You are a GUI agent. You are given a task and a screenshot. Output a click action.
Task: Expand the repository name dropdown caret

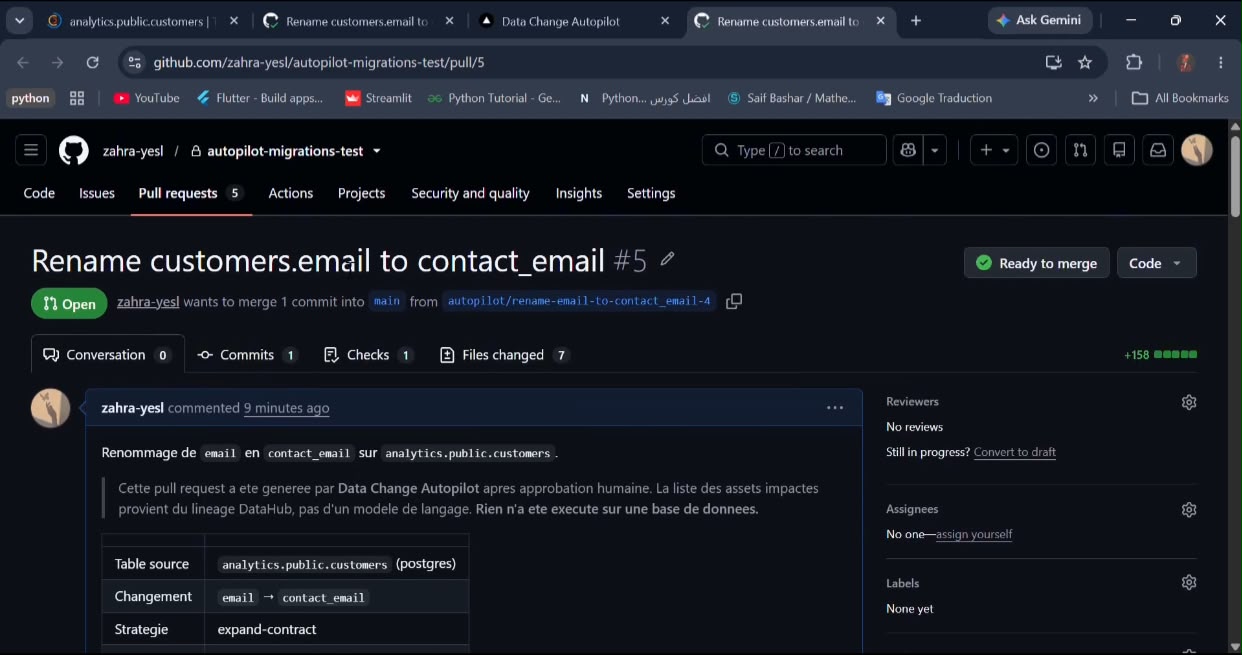point(377,151)
